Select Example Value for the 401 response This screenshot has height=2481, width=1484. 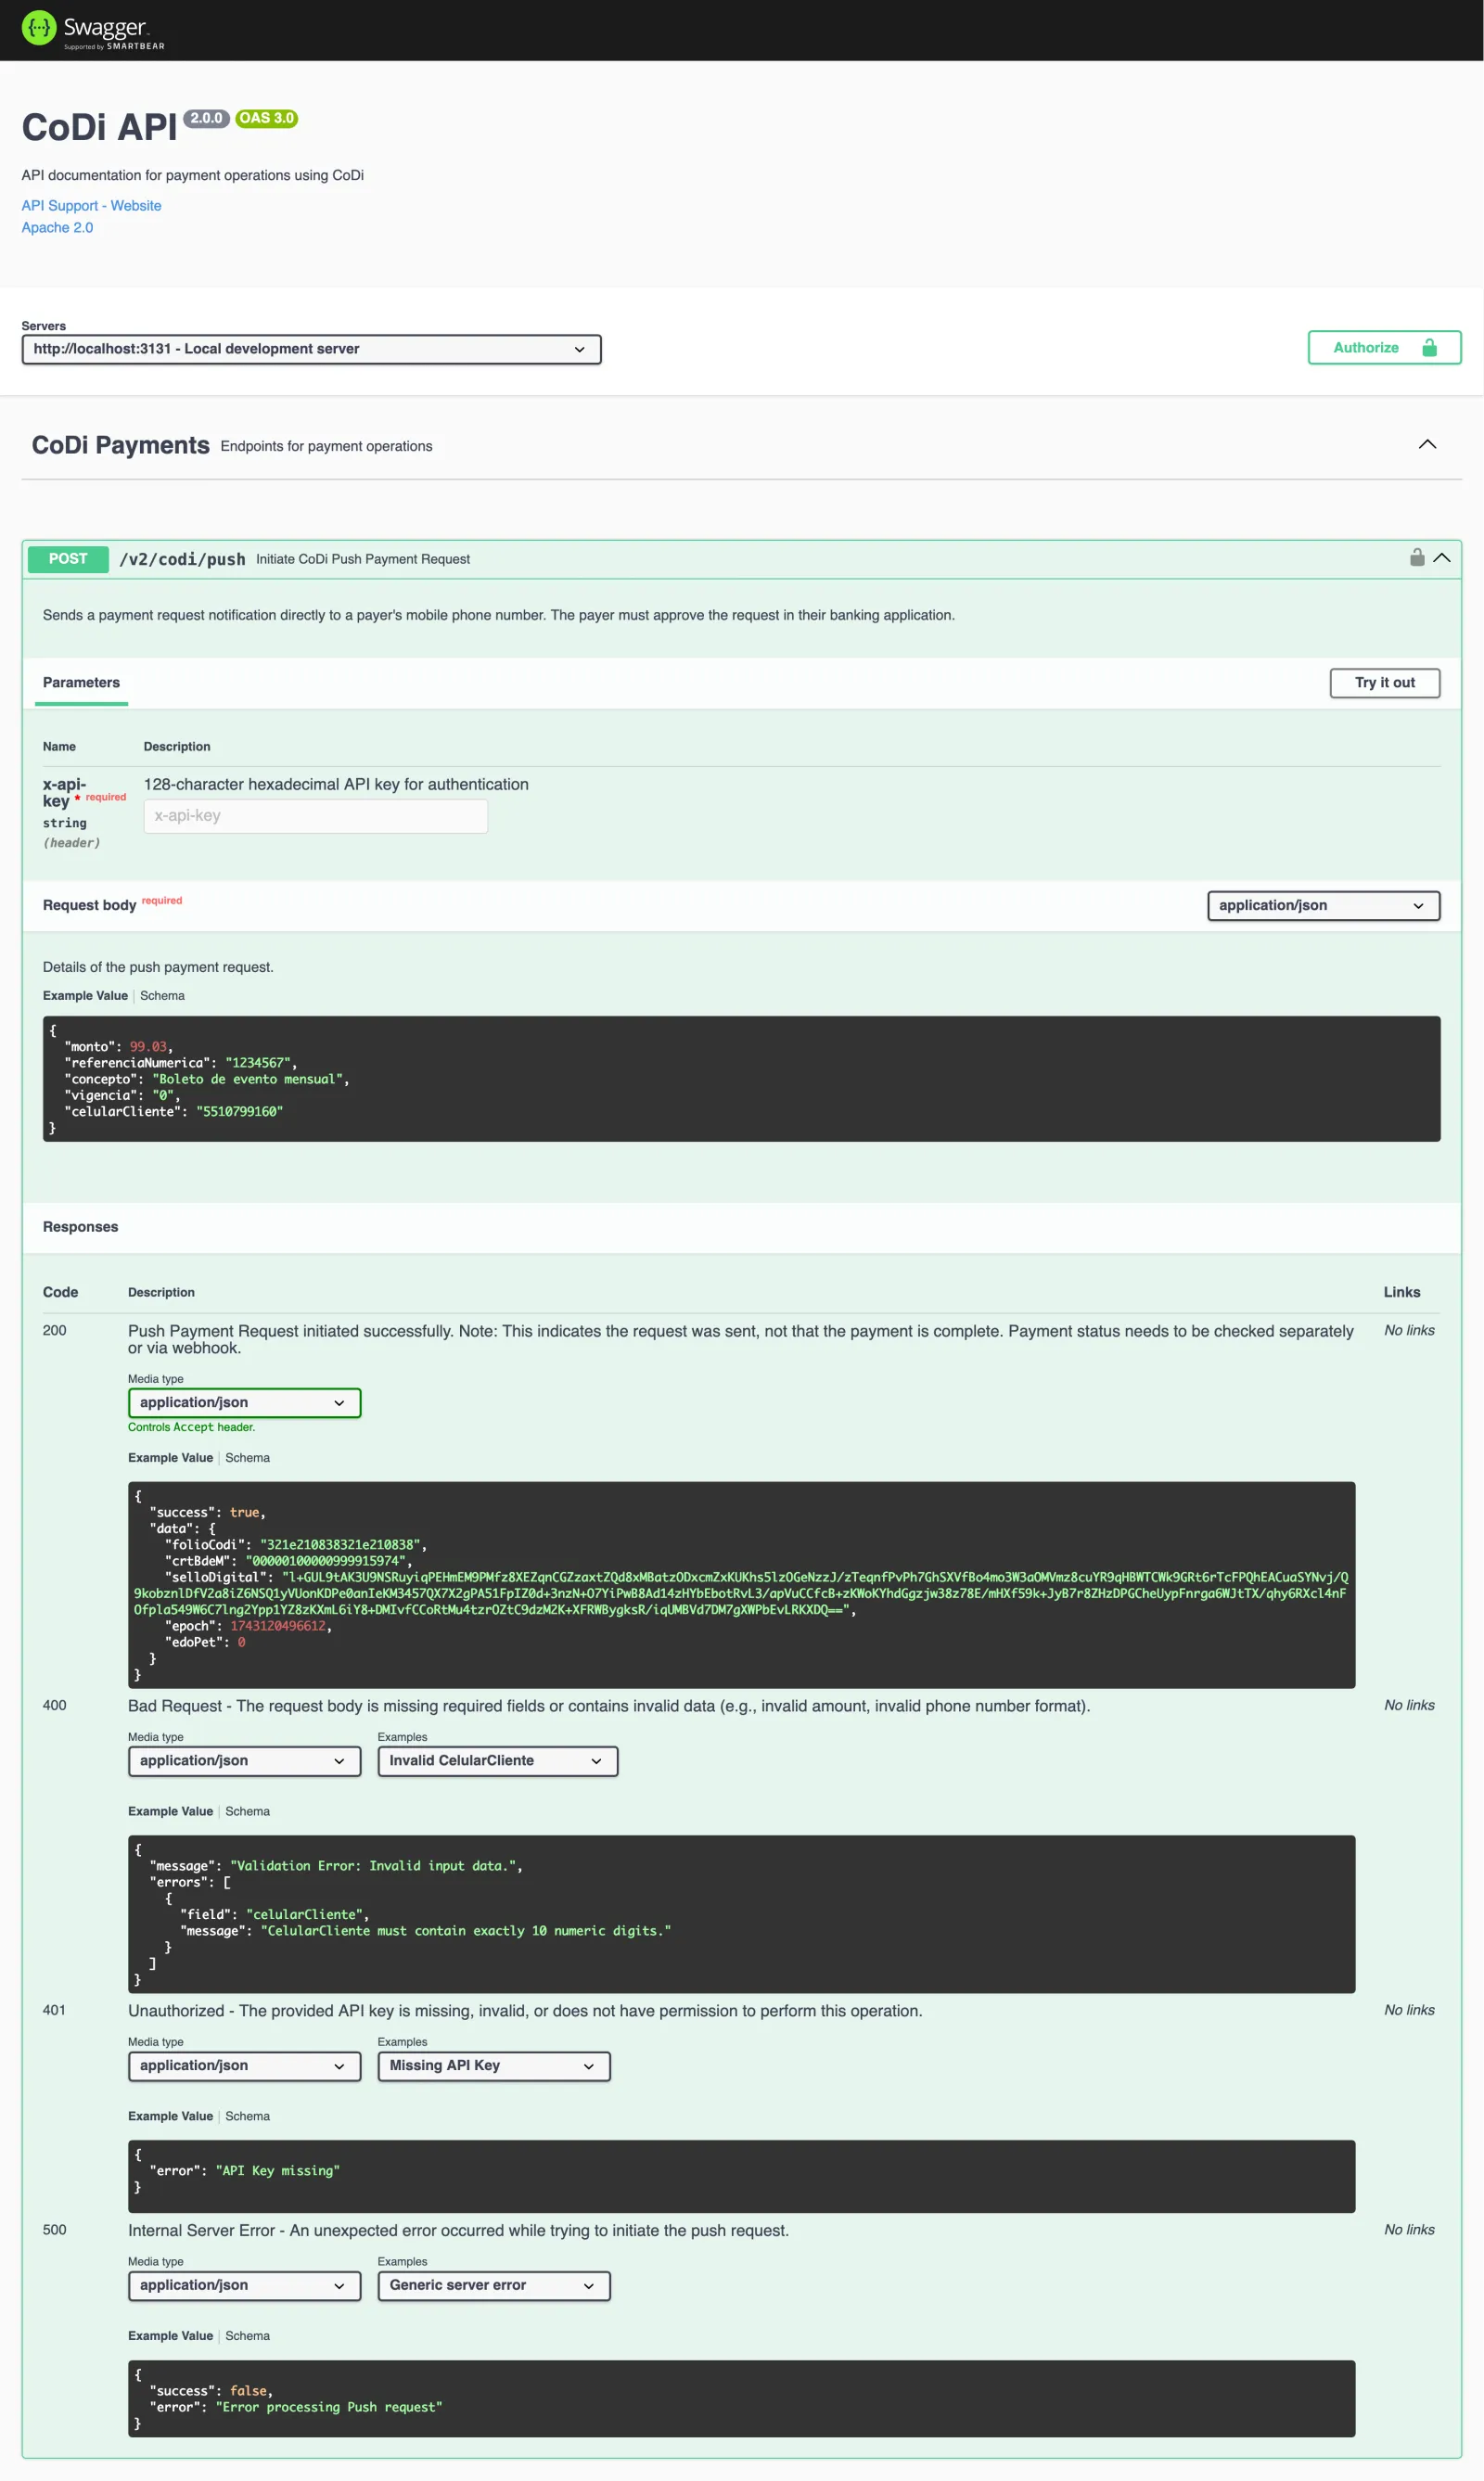(x=170, y=2116)
